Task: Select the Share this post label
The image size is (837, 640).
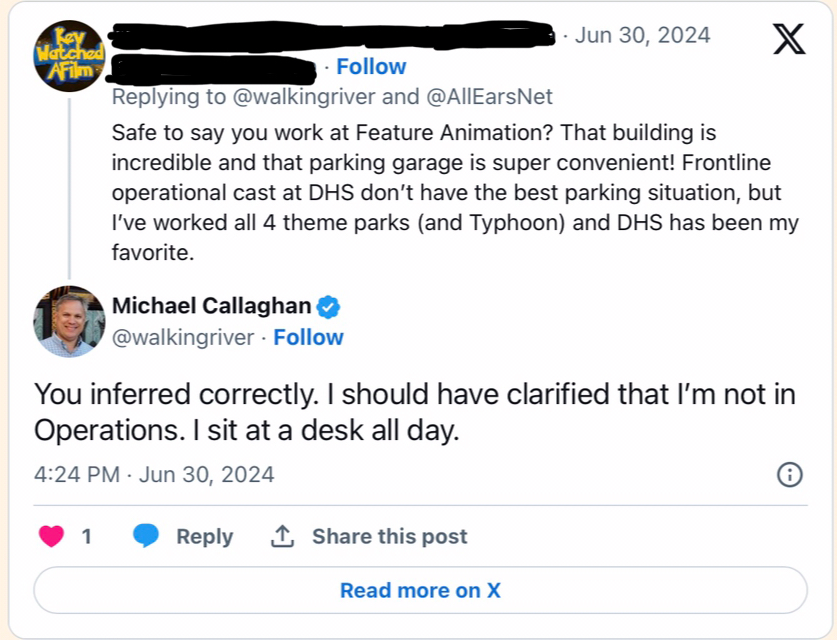Action: click(x=389, y=536)
